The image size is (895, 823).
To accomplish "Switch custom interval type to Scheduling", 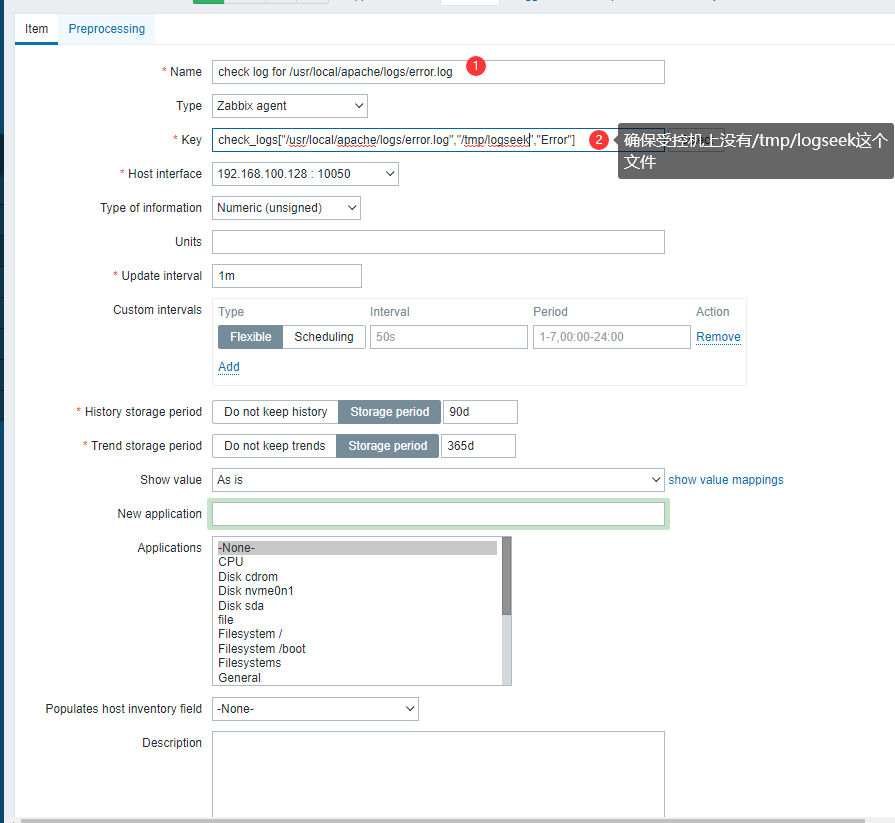I will [x=324, y=337].
